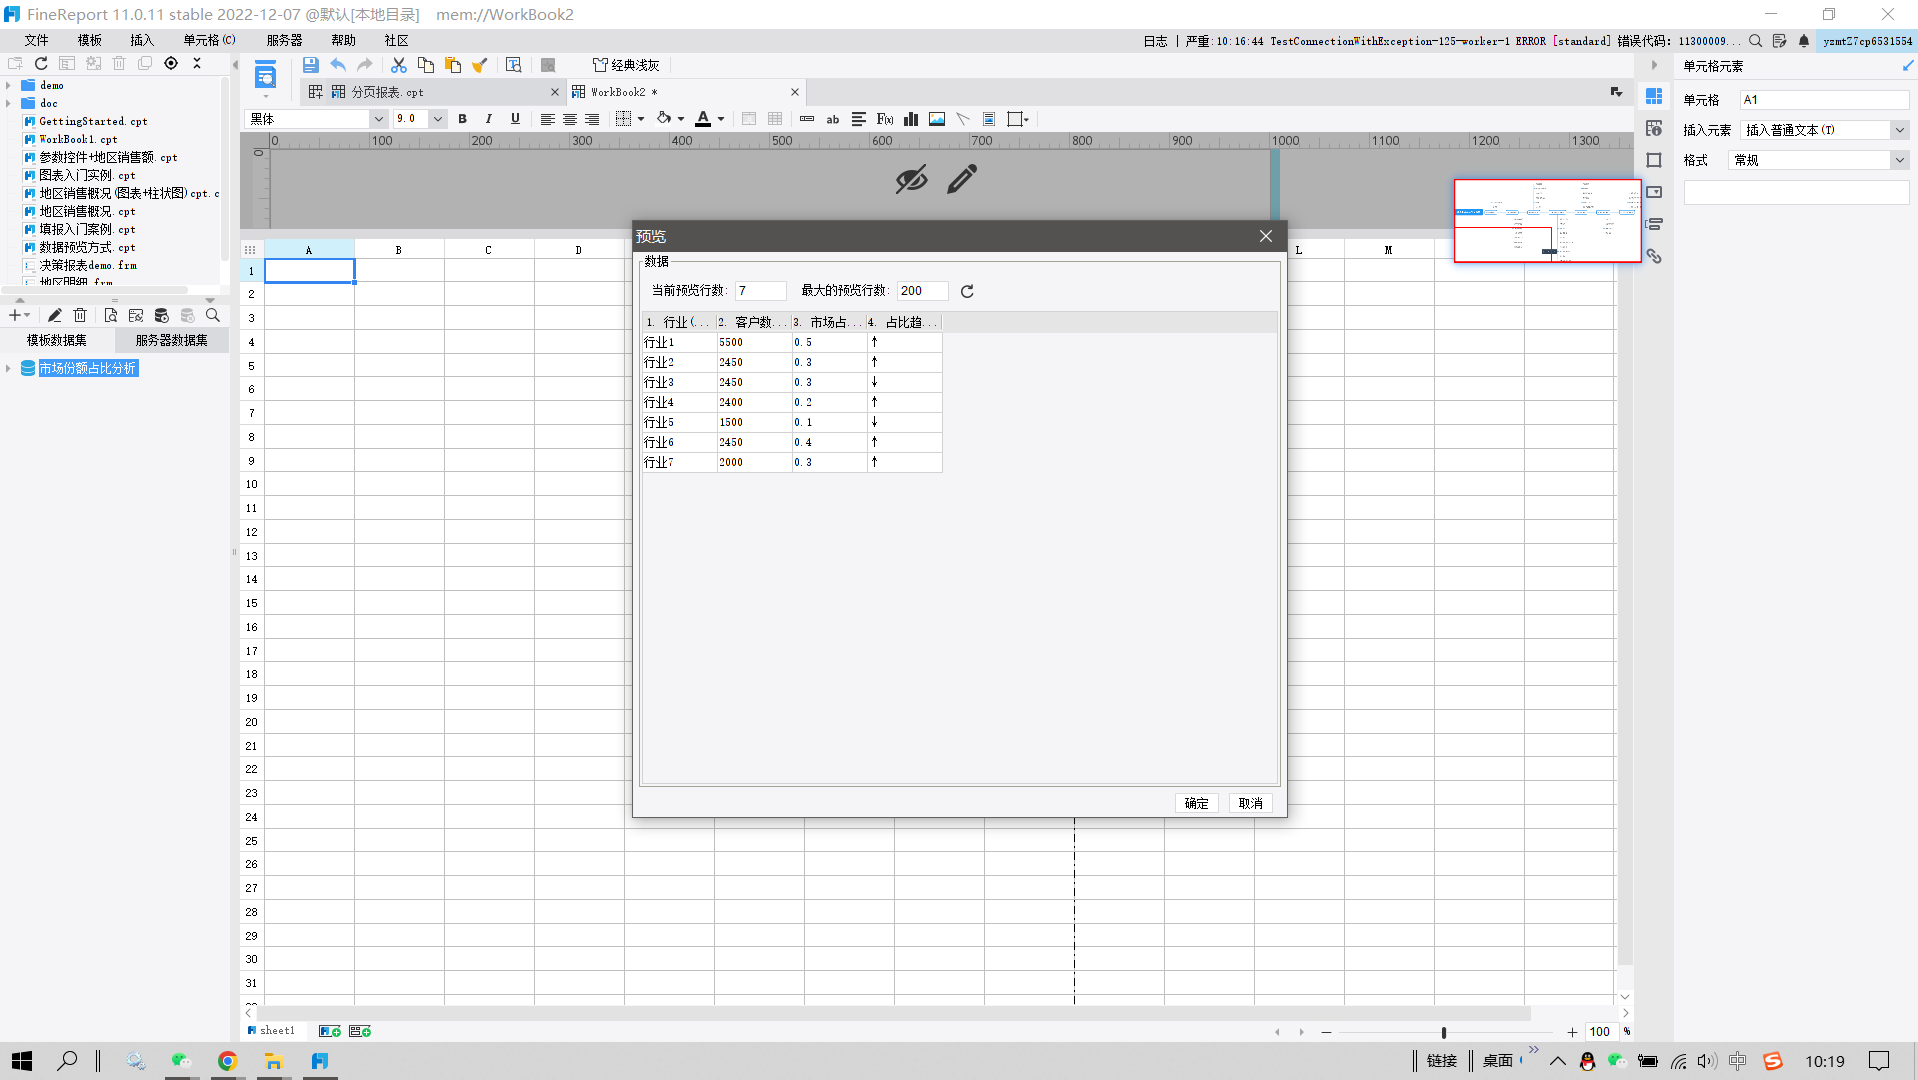Screen dimensions: 1918x1080
Task: Select the format painter brush icon
Action: (480, 65)
